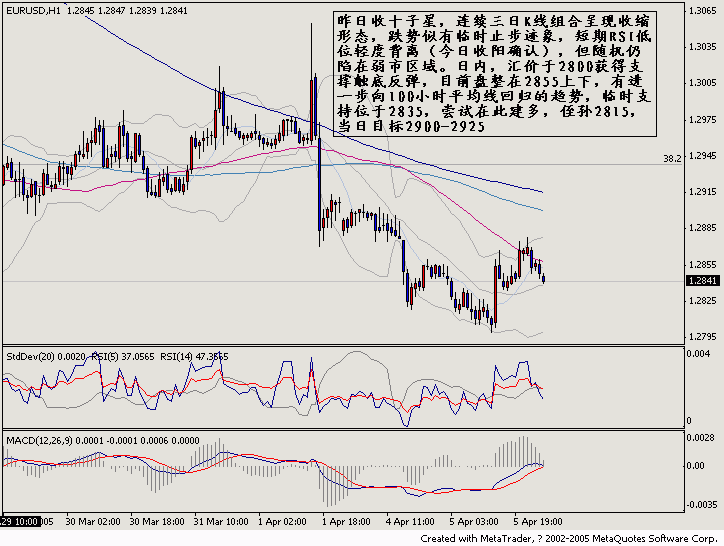Click the current price label 1.2841
Viewport: 724px width, 546px height.
tap(703, 281)
